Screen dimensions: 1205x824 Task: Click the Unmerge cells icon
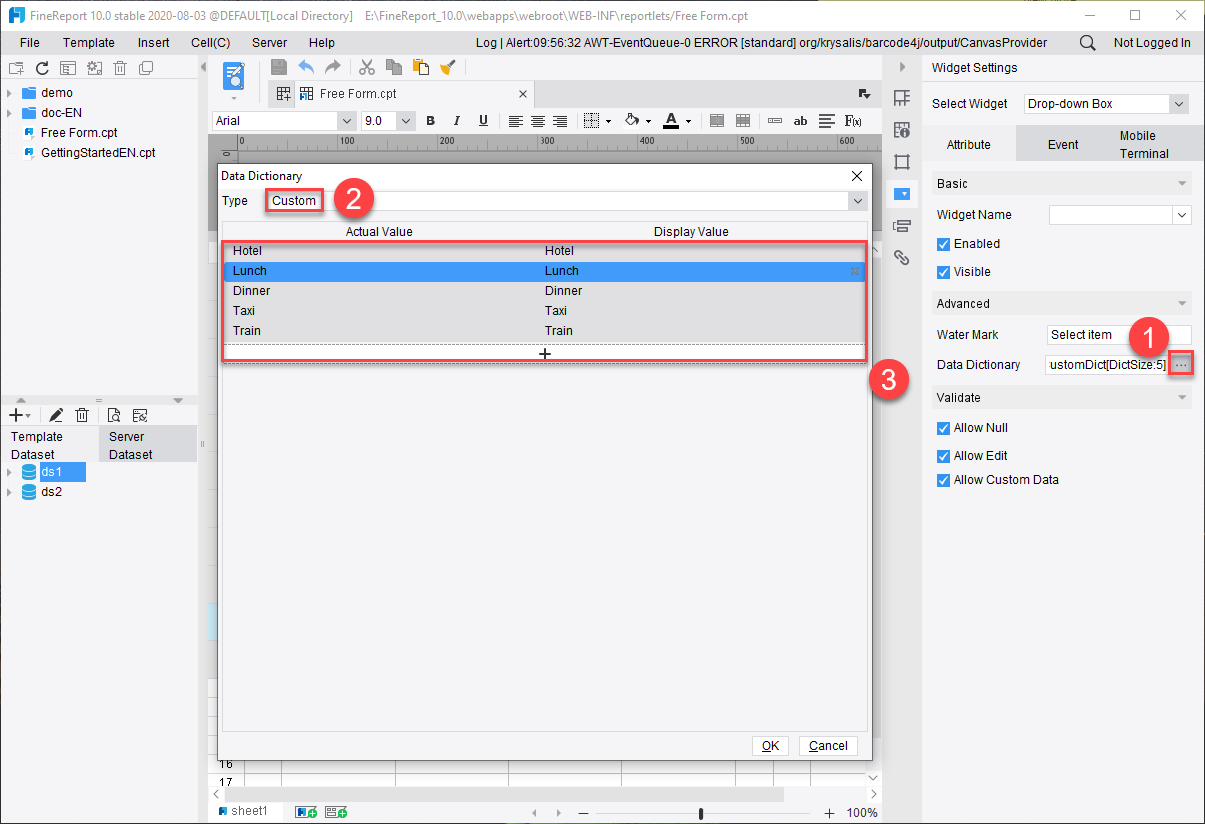(x=743, y=121)
